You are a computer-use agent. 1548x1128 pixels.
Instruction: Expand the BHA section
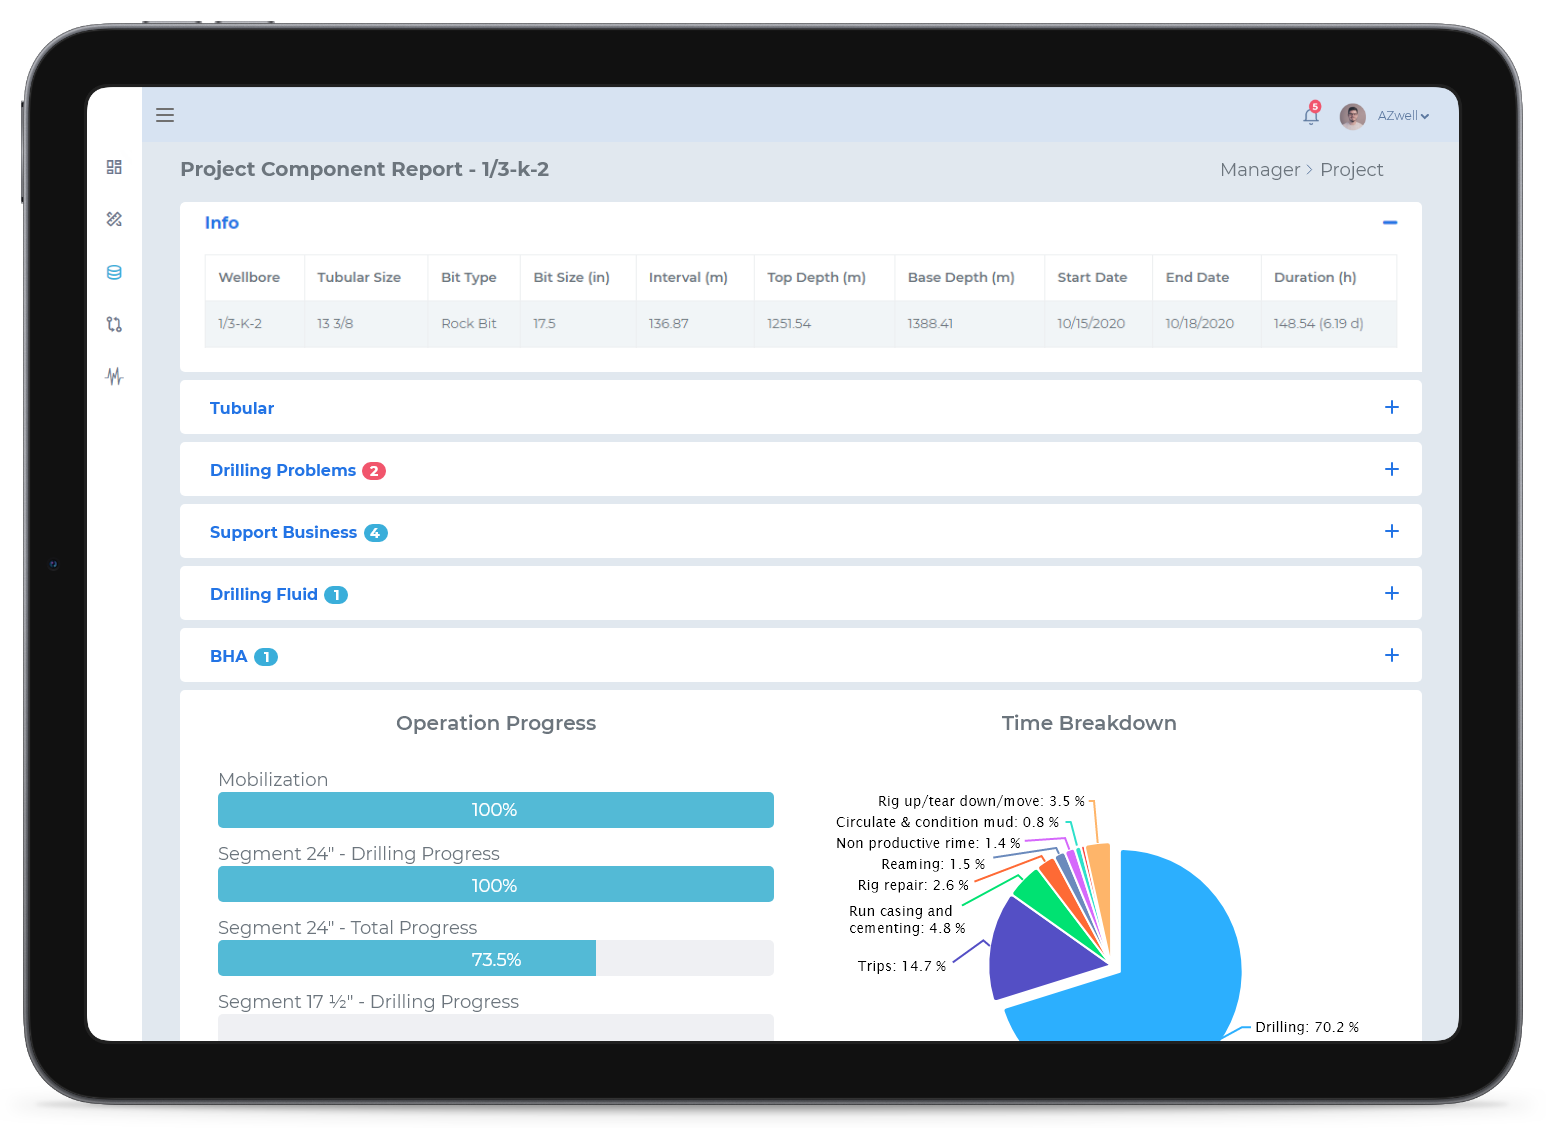point(1391,655)
